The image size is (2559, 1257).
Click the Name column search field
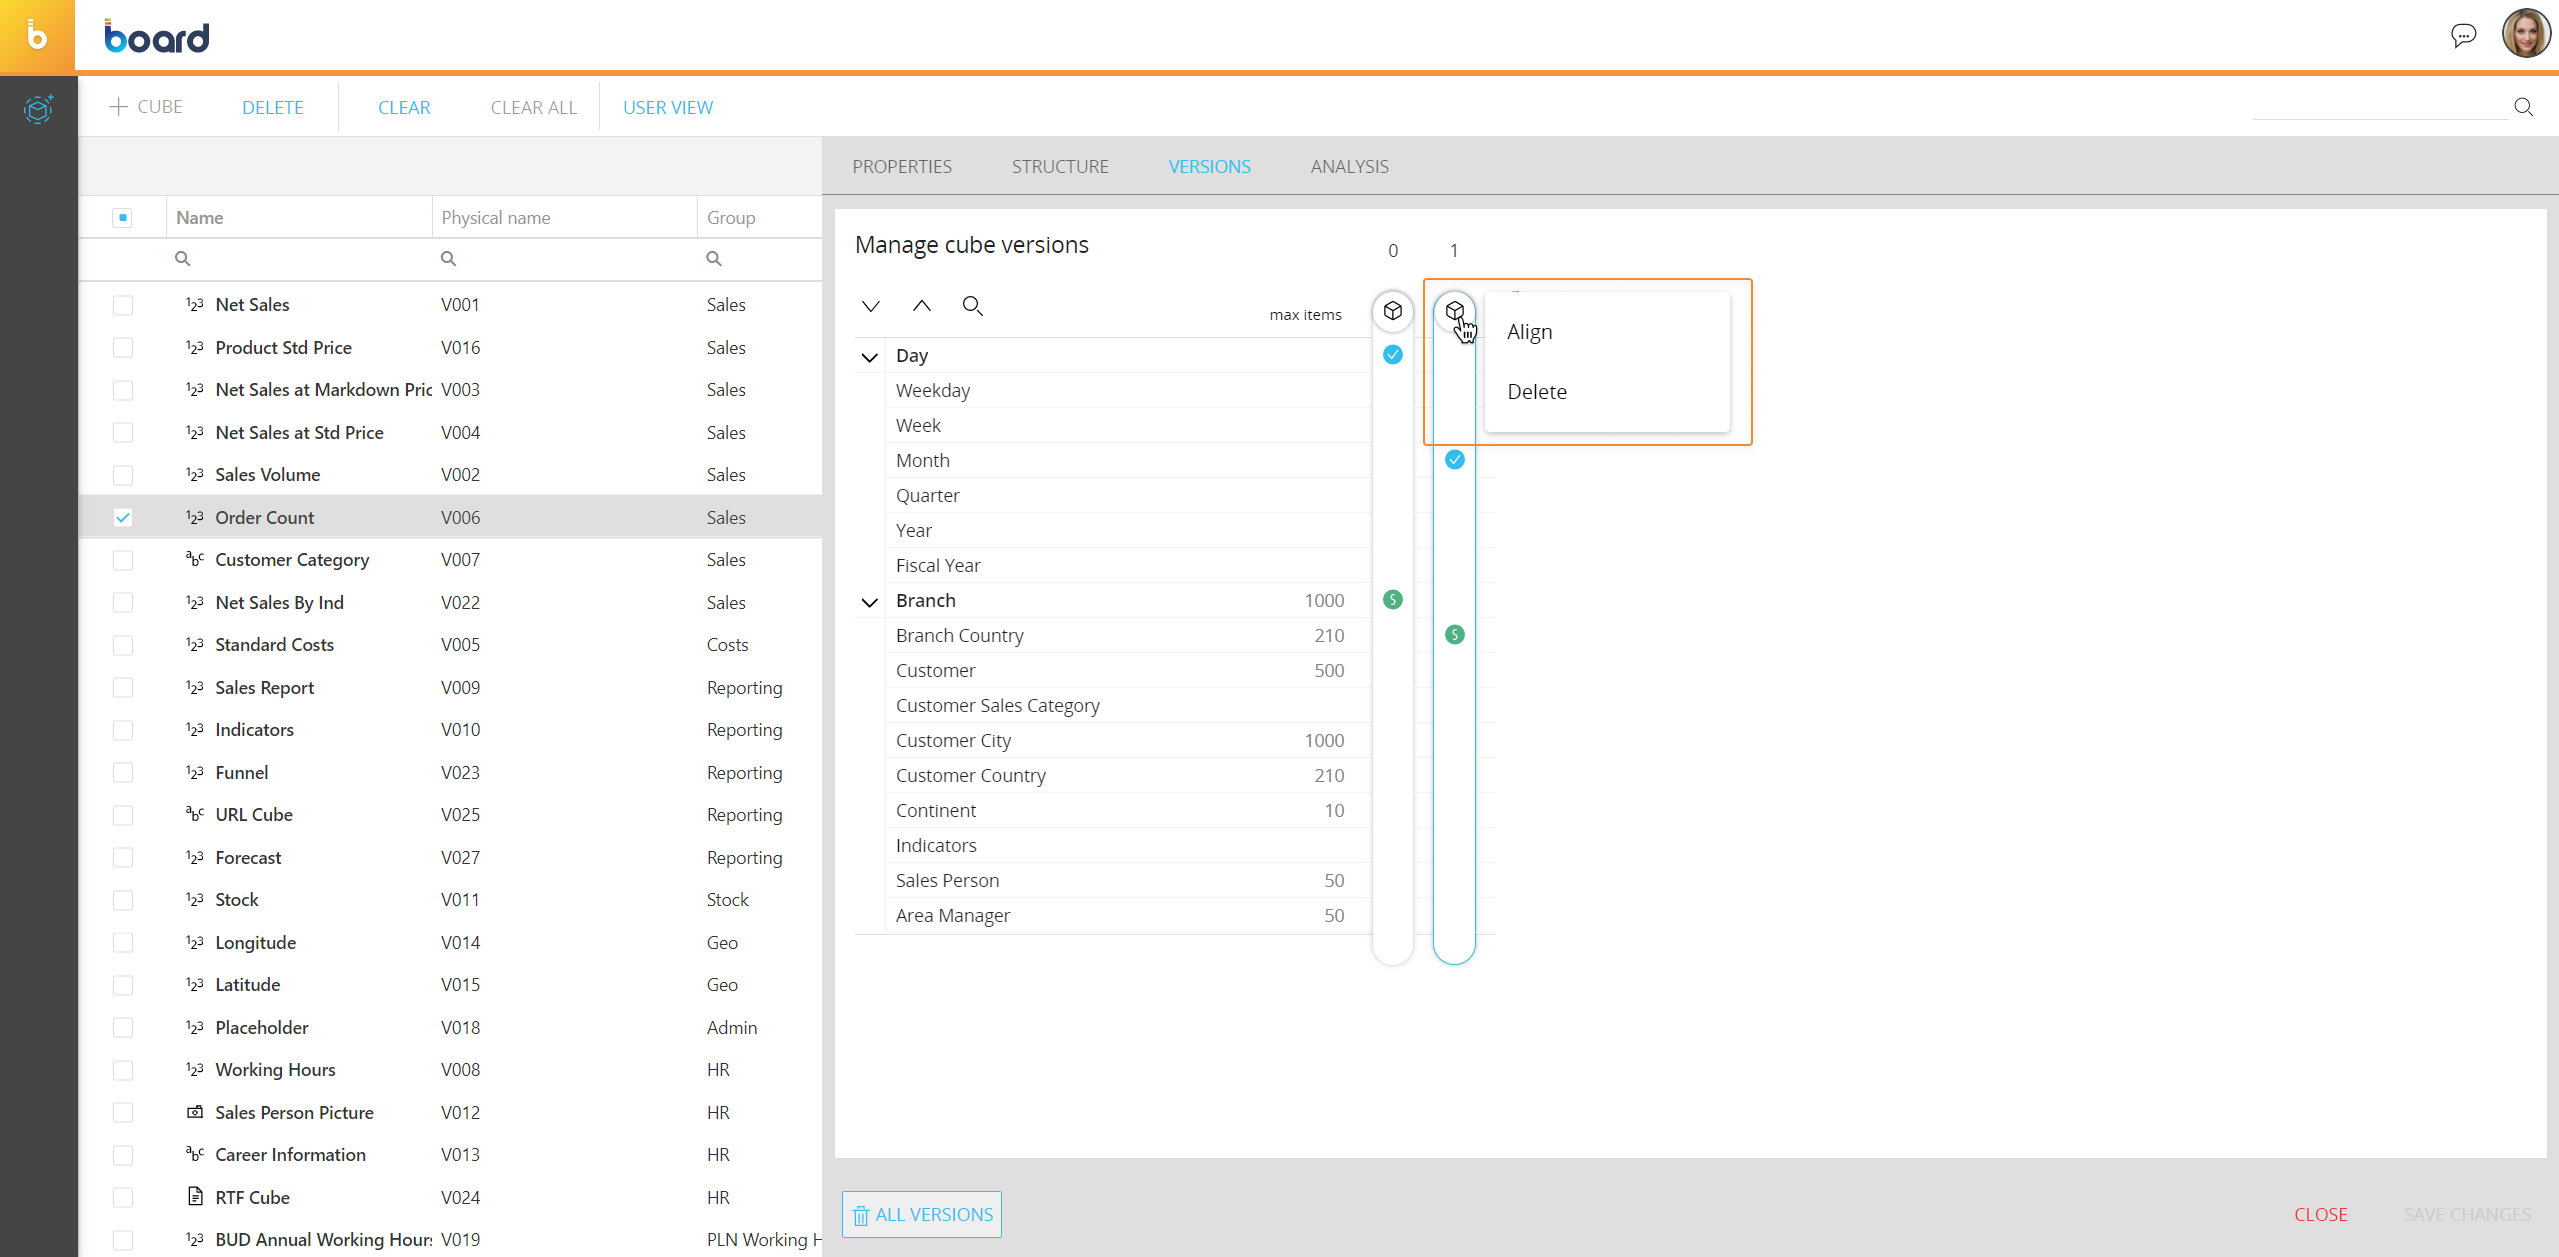tap(300, 259)
